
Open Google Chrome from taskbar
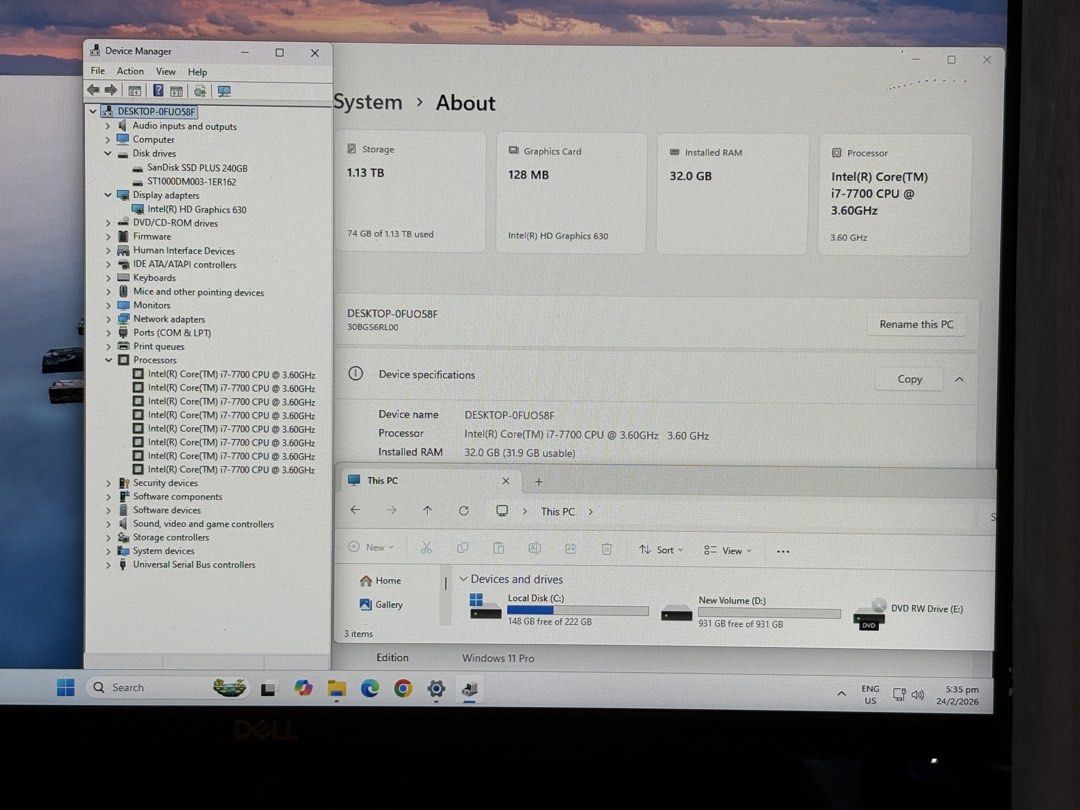403,688
